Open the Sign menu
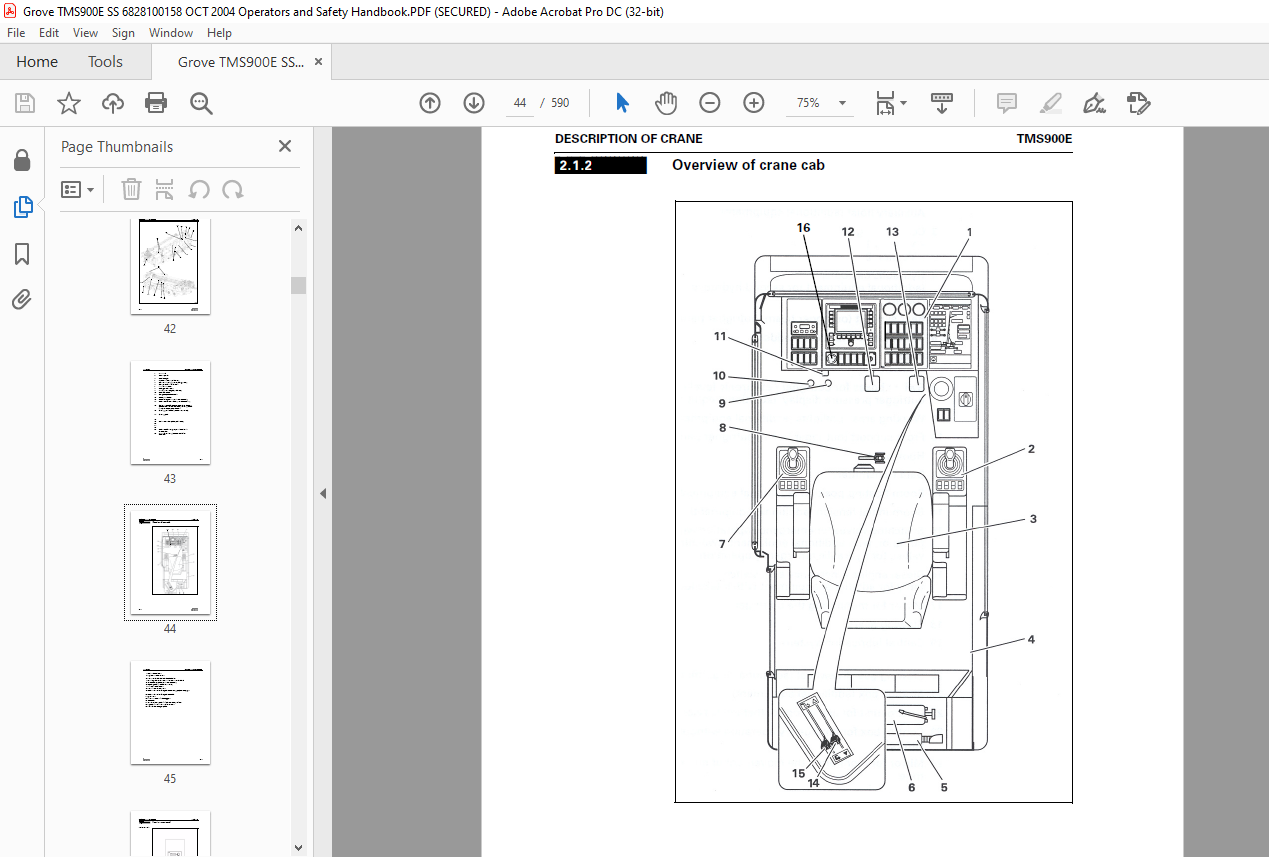The height and width of the screenshot is (857, 1269). click(123, 33)
